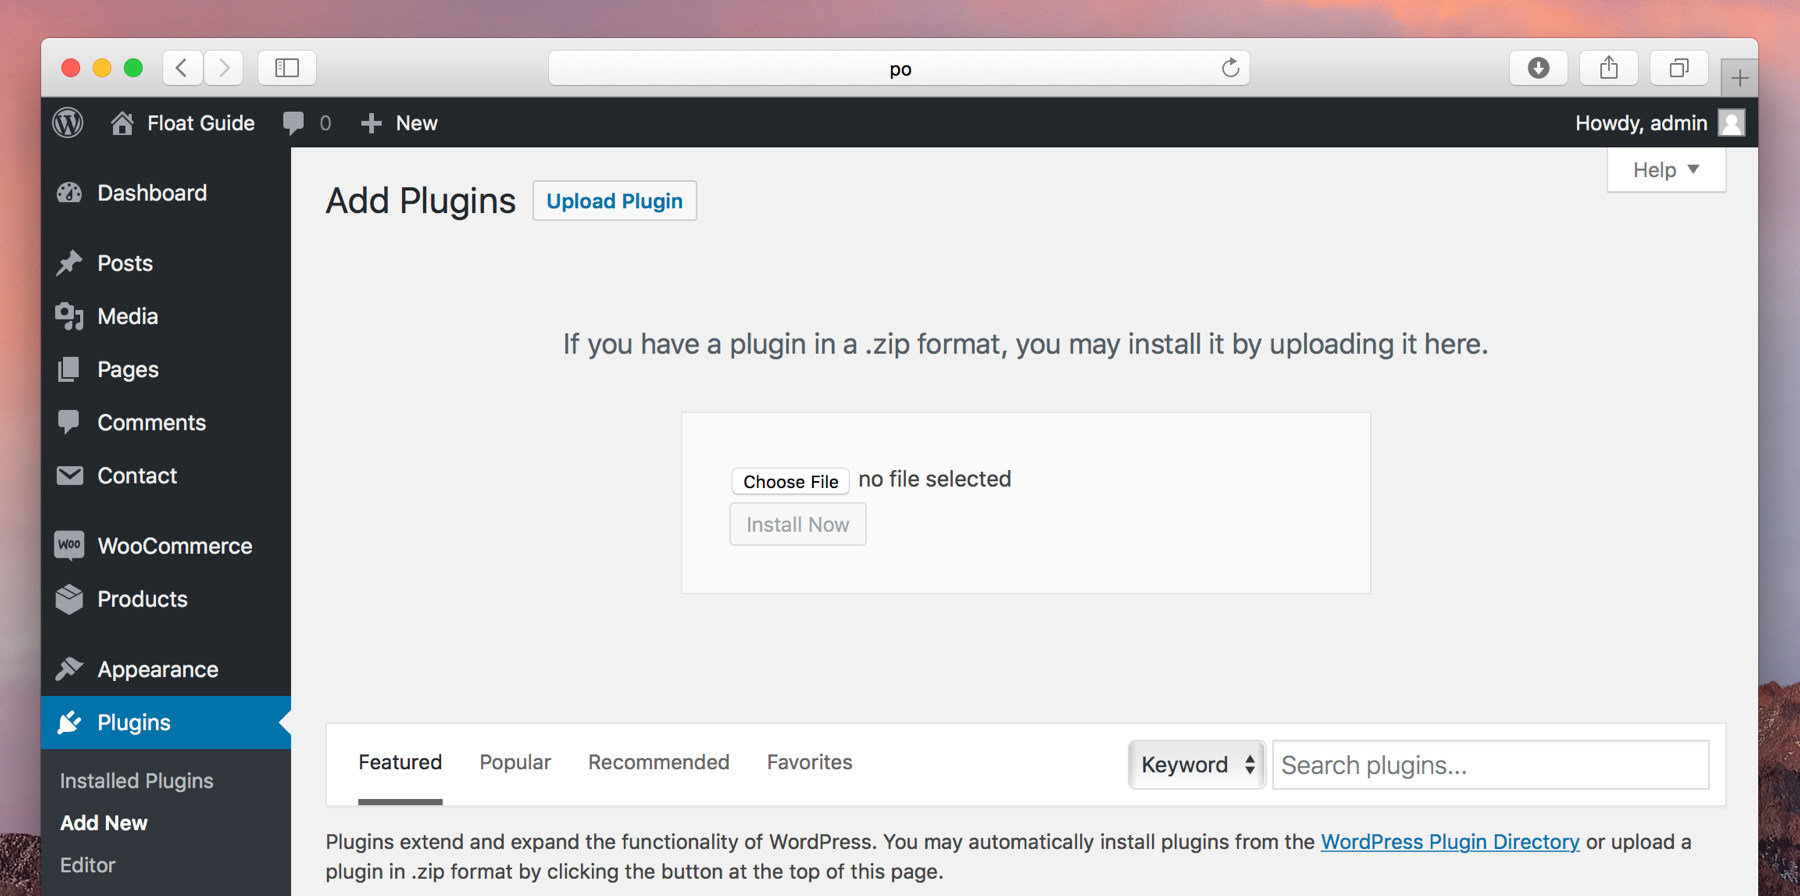
Task: Open the WordPress logo menu
Action: point(68,123)
